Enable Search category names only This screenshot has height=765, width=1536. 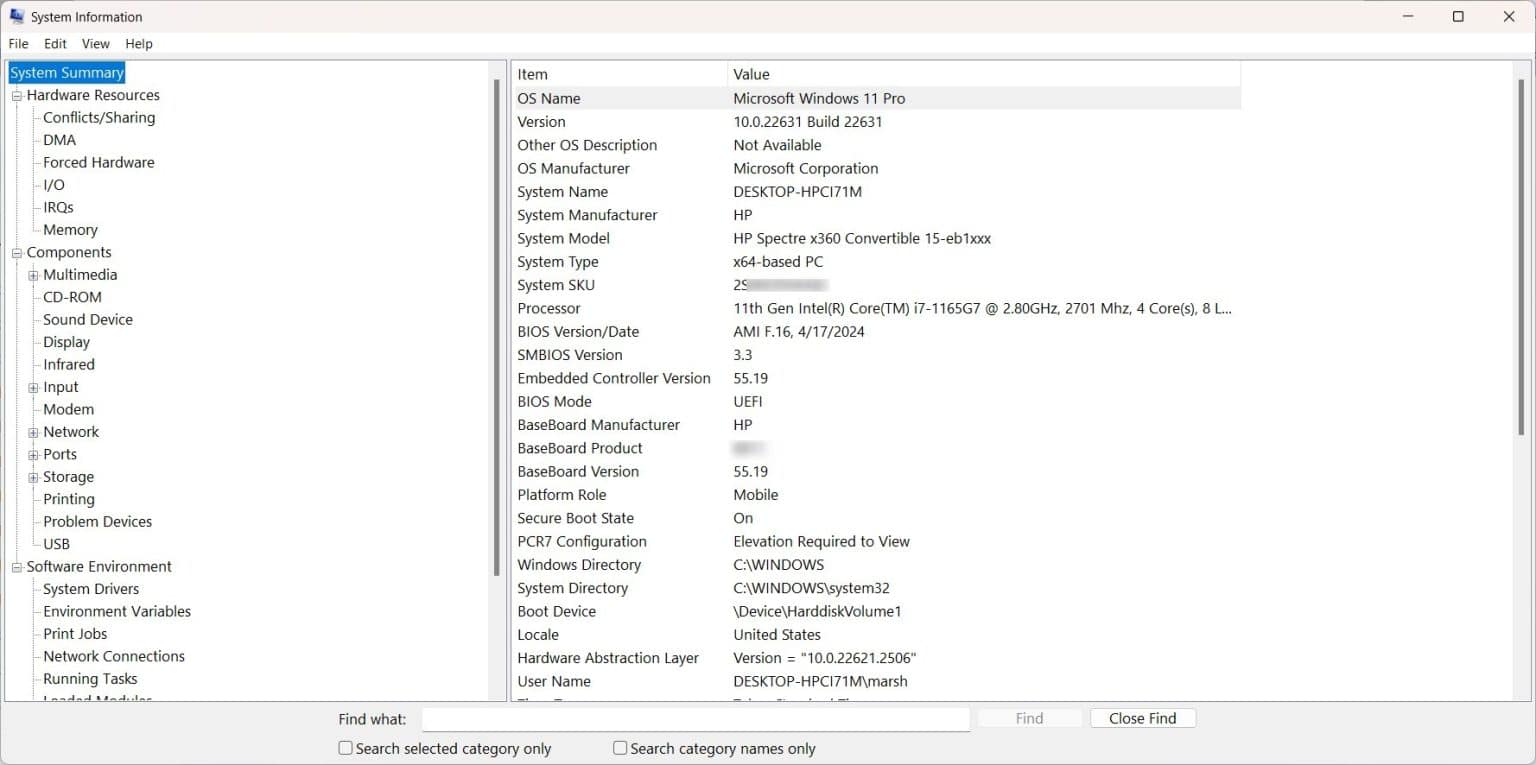619,747
